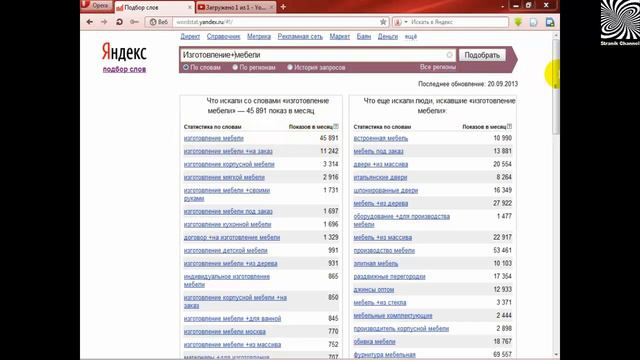Screen dimensions: 640x360
Task: Open производство мебели link
Action: click(384, 251)
